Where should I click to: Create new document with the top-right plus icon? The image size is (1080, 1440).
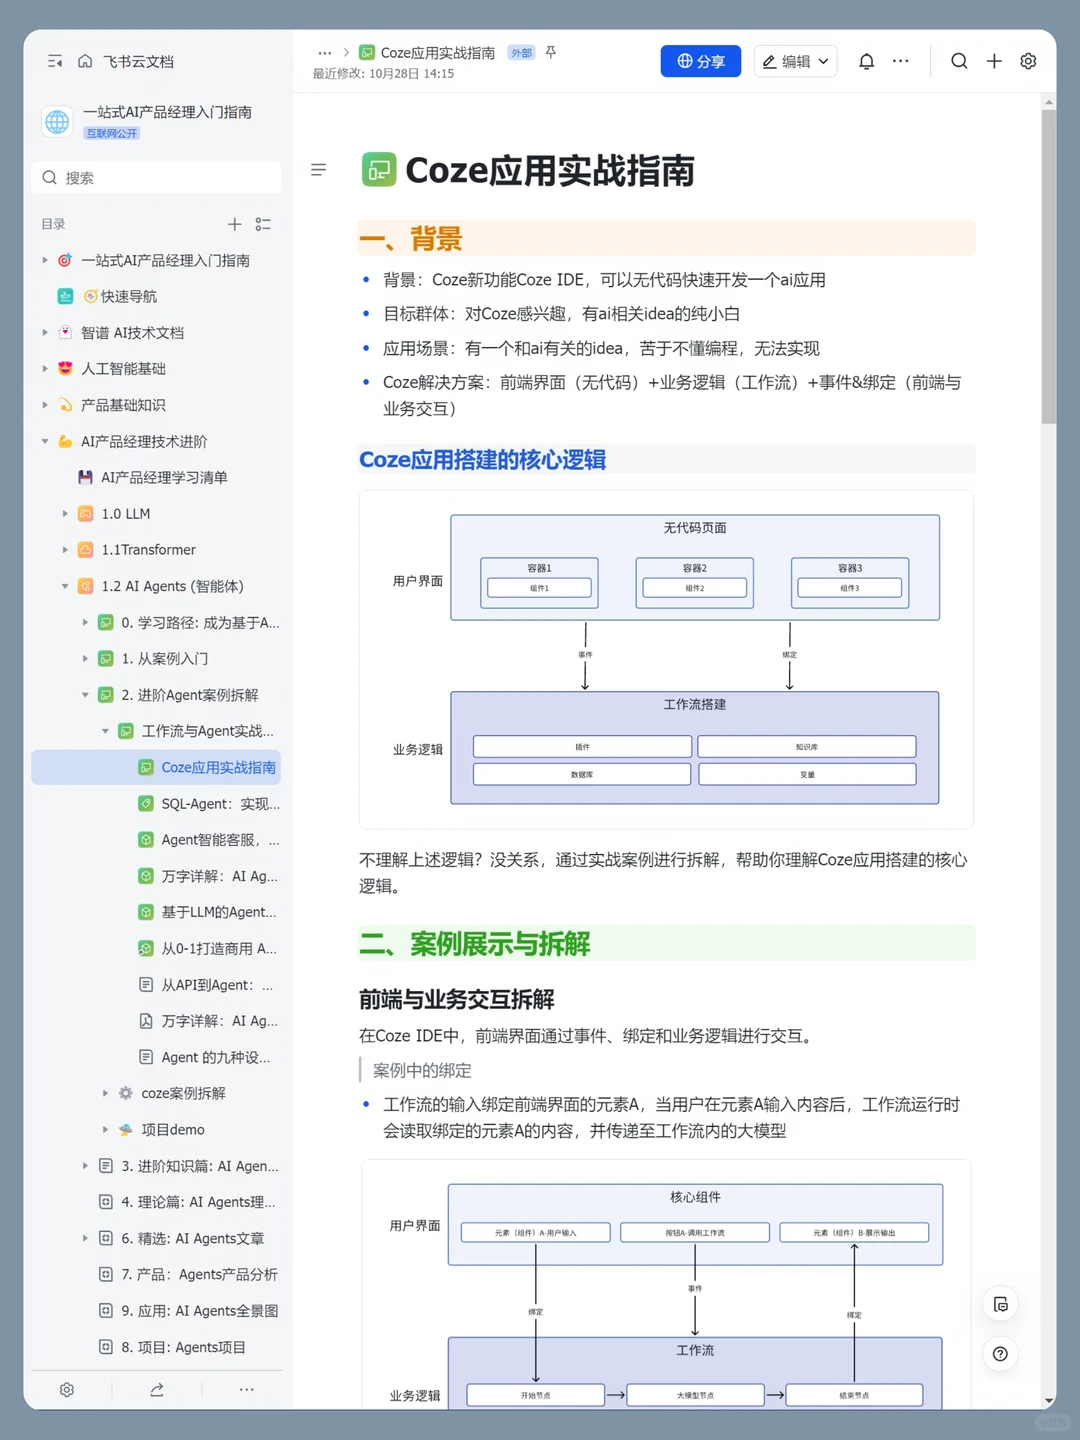click(x=994, y=61)
